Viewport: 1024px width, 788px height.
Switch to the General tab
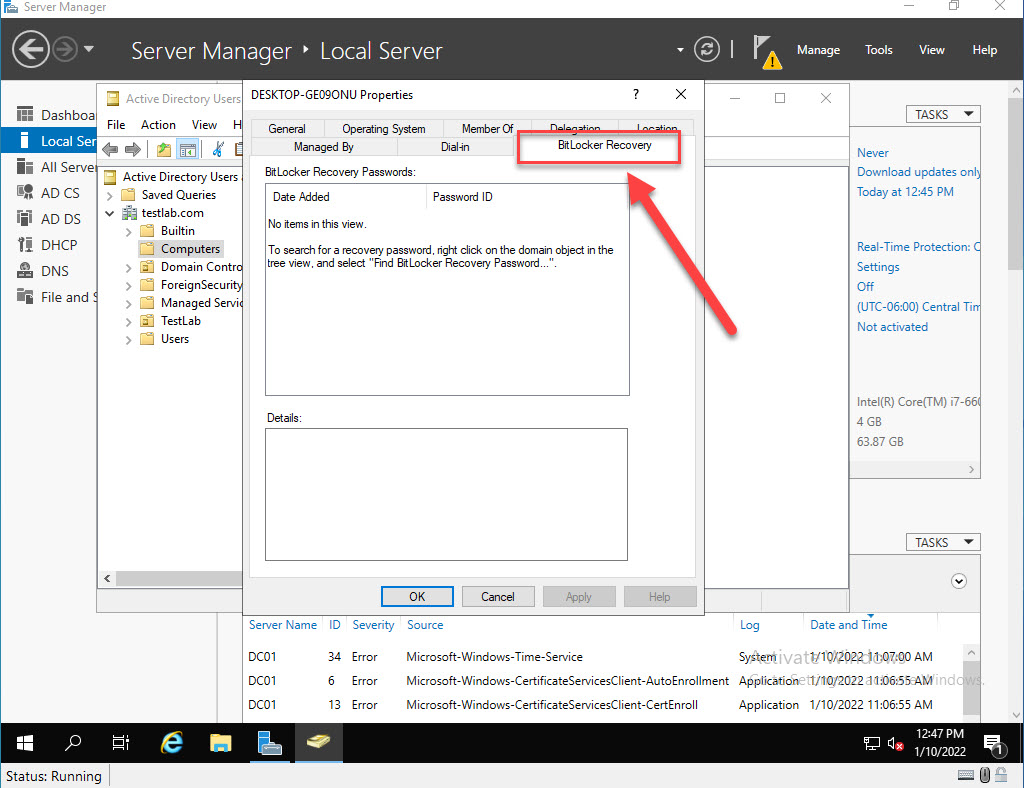tap(286, 129)
